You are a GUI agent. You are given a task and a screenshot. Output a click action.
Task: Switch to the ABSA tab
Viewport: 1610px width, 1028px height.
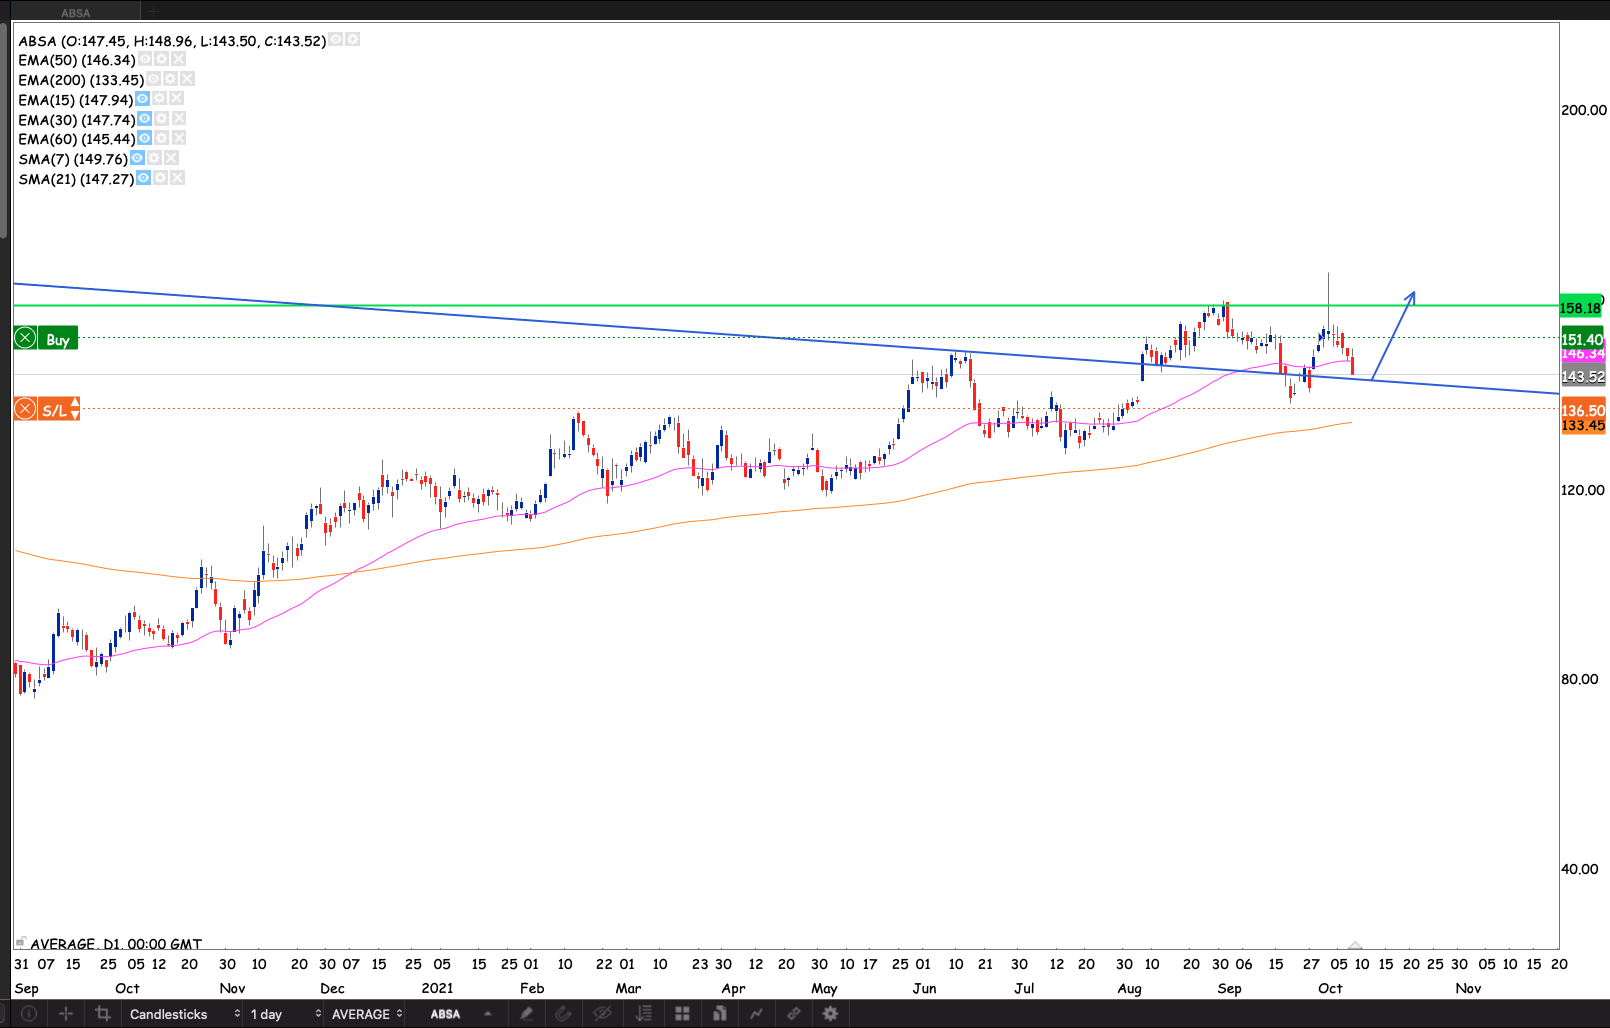(x=75, y=13)
